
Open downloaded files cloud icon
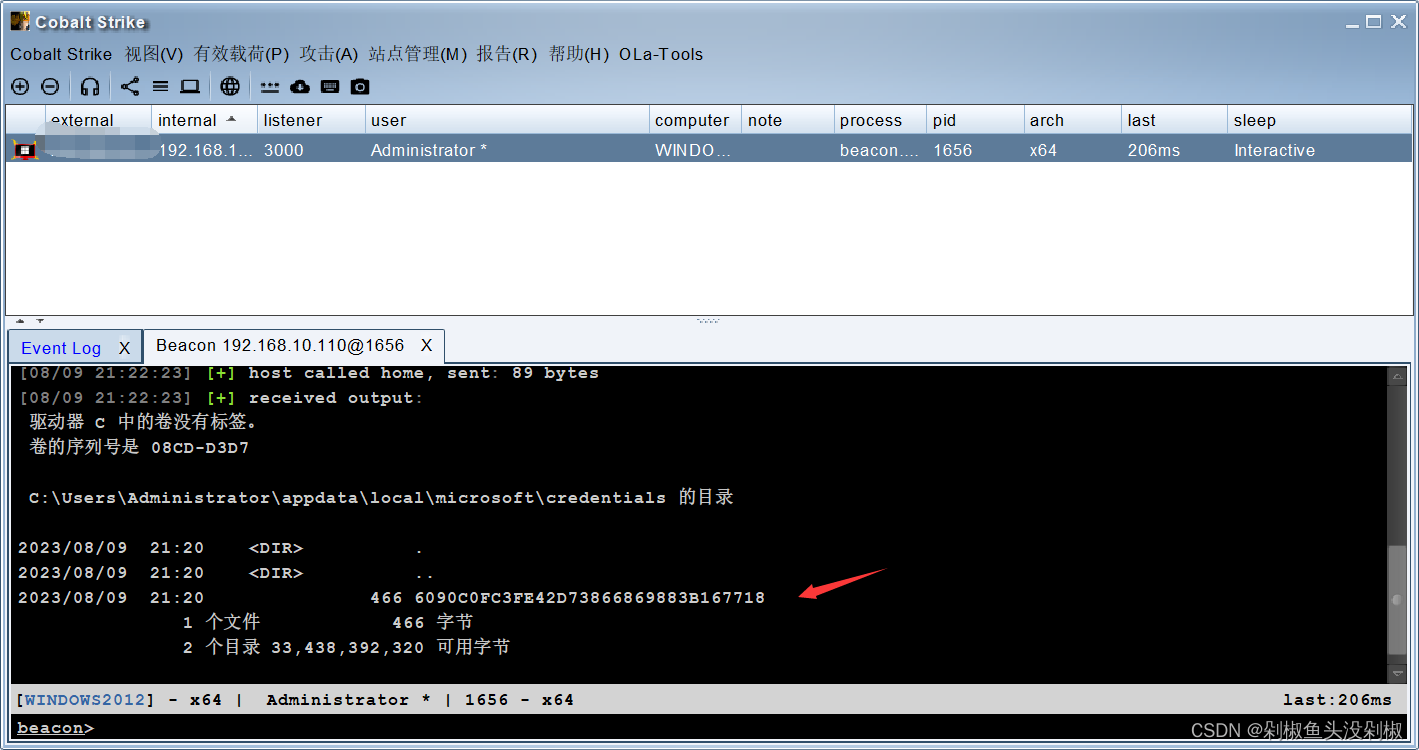tap(300, 87)
